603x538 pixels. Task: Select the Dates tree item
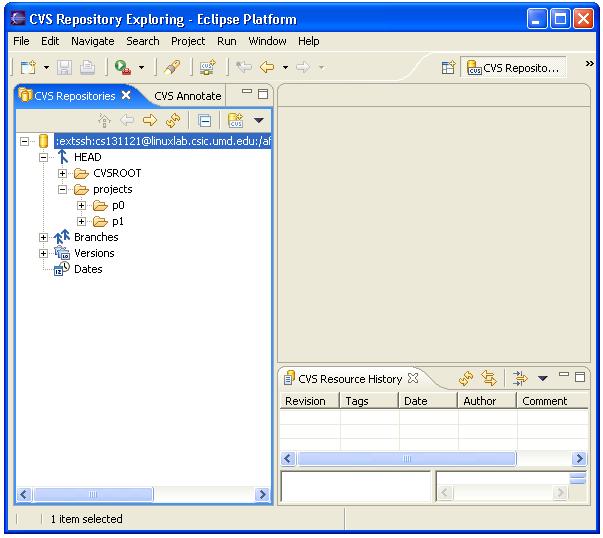click(x=88, y=269)
